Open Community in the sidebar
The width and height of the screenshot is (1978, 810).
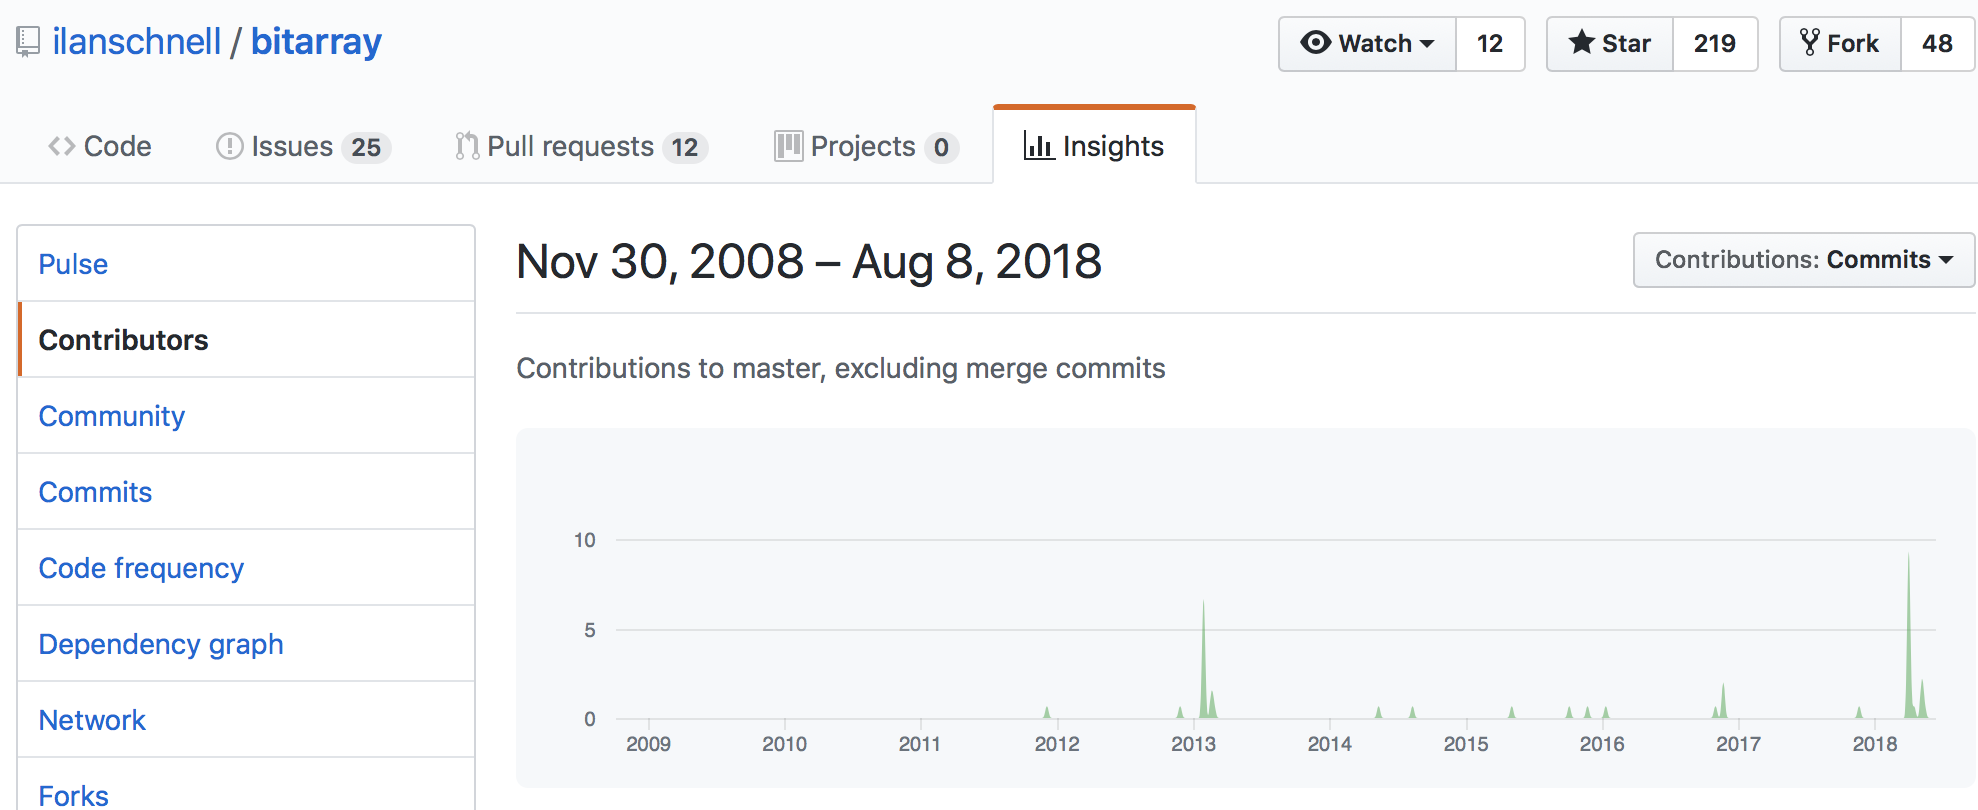tap(246, 416)
